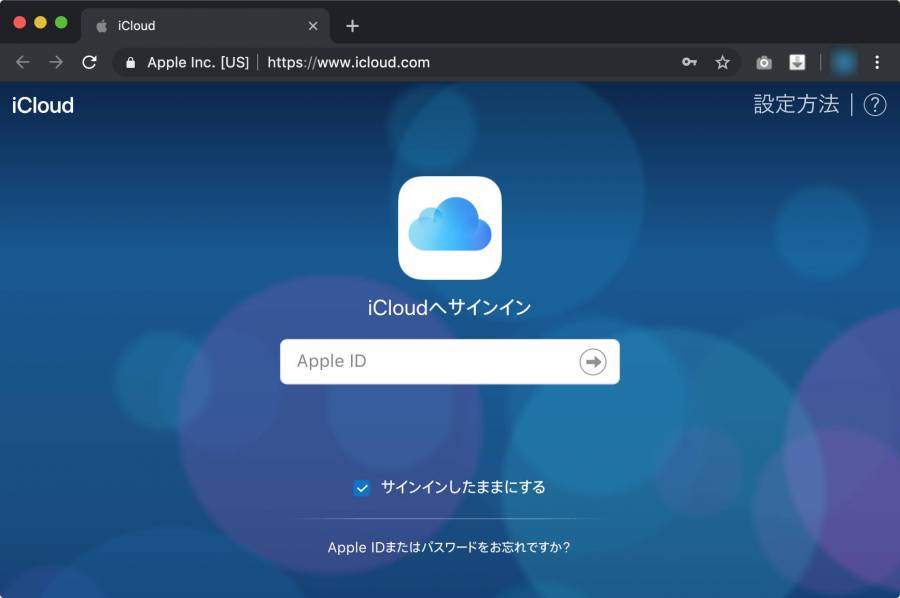Bookmark this page with the star
The height and width of the screenshot is (598, 900).
click(x=722, y=62)
